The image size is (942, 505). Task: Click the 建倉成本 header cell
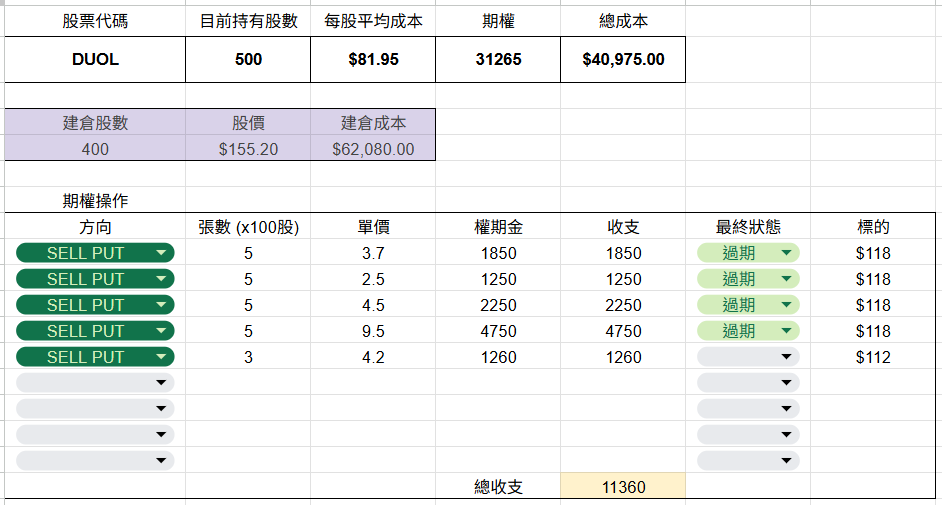coord(373,122)
